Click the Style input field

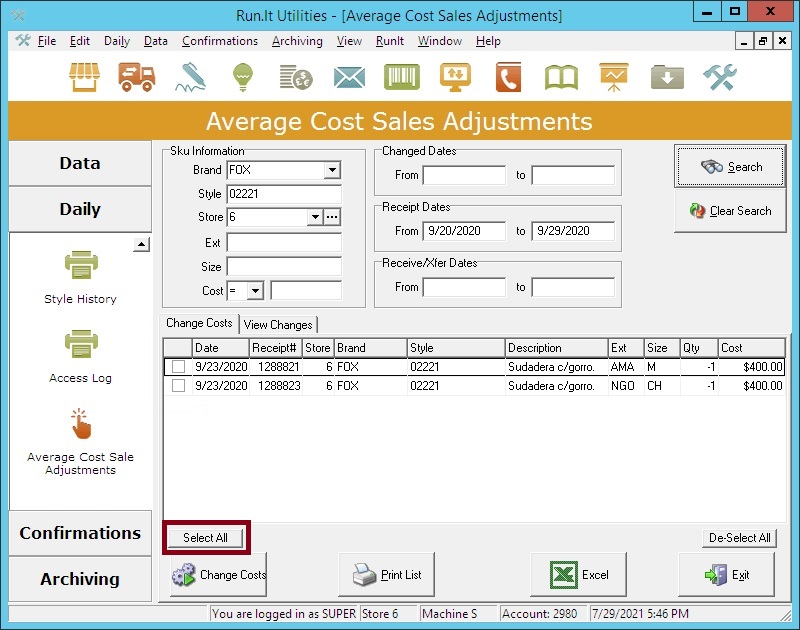(x=284, y=194)
